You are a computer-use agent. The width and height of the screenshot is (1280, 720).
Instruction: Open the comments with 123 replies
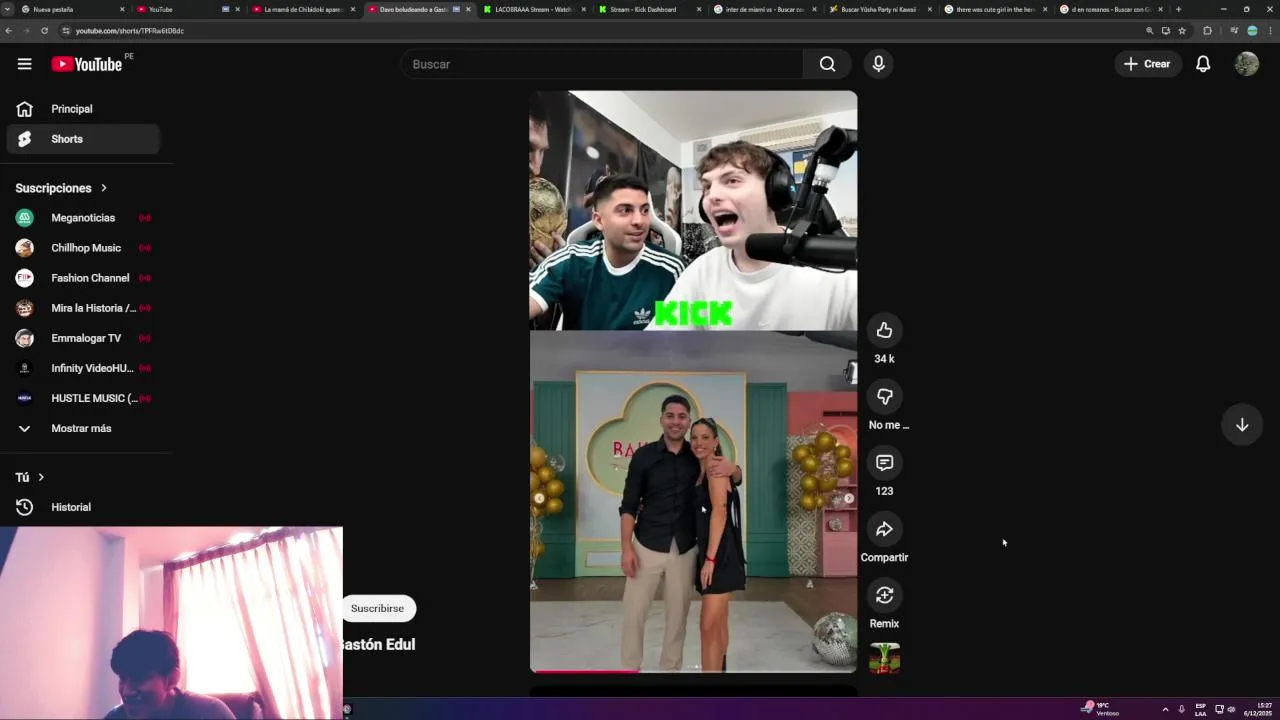click(x=884, y=462)
